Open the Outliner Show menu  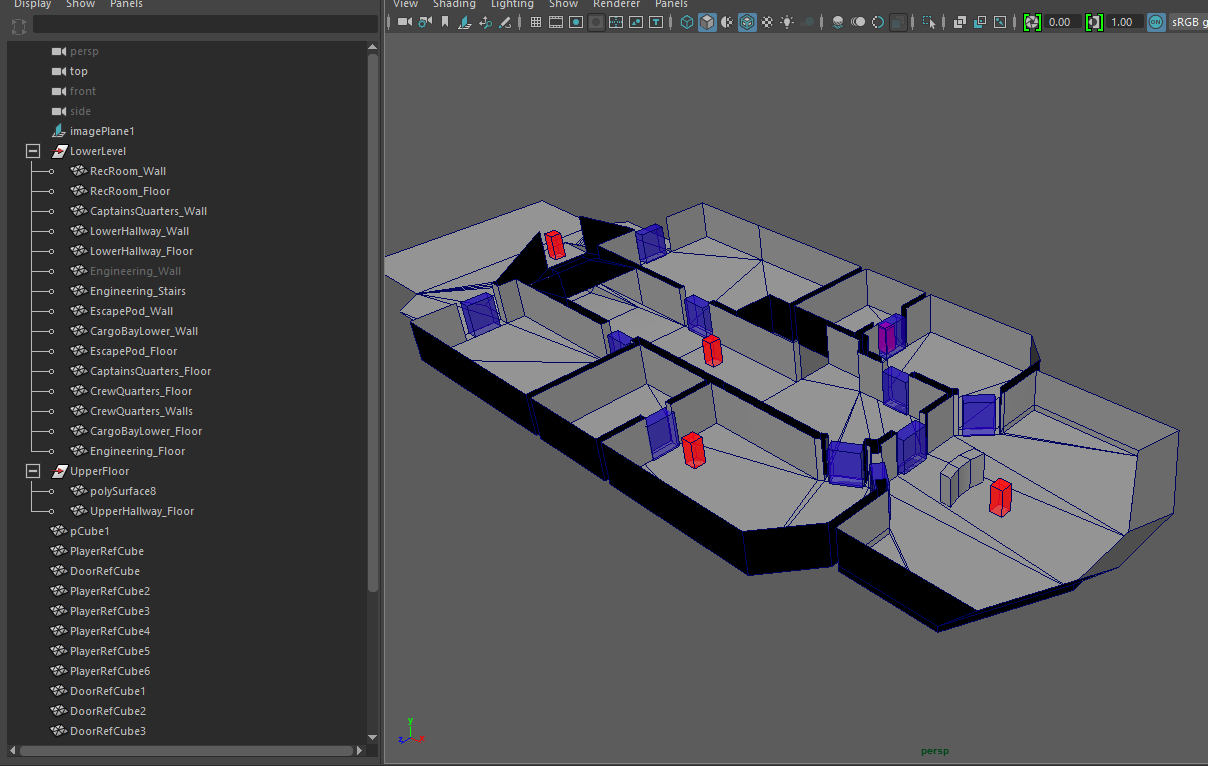(80, 4)
